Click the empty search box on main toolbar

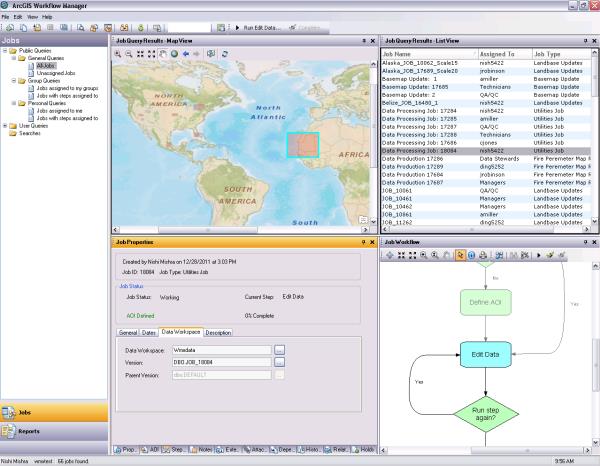click(x=189, y=28)
